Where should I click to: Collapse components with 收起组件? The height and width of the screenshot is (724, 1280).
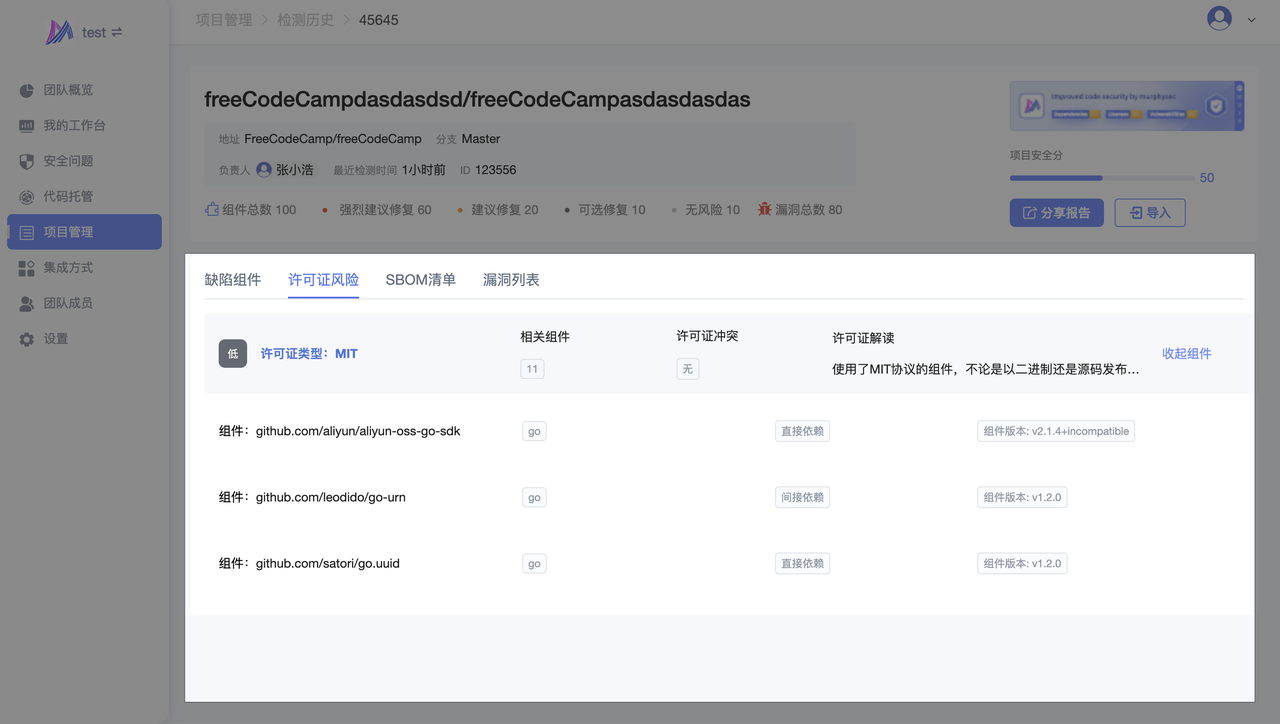[x=1186, y=354]
